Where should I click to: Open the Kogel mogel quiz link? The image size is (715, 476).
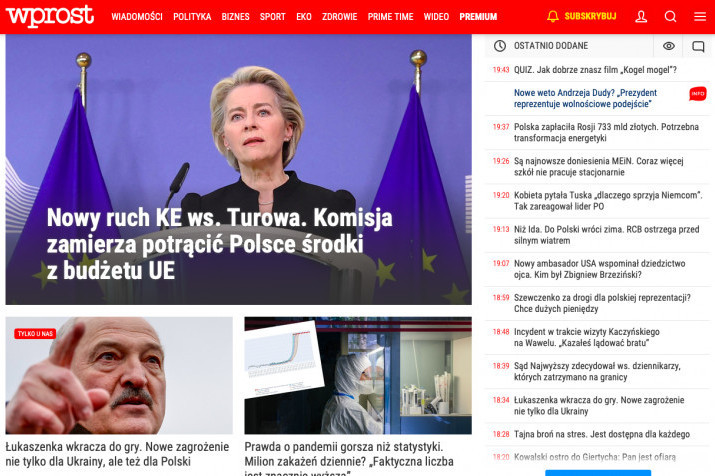point(595,70)
